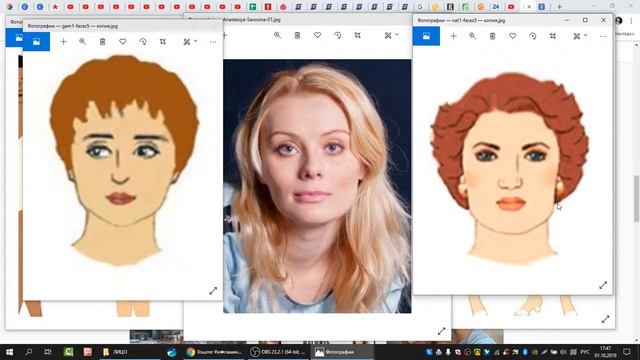The width and height of the screenshot is (640, 360).
Task: Zoom the Anastasiya-Savosina-01 photo
Action: point(277,36)
